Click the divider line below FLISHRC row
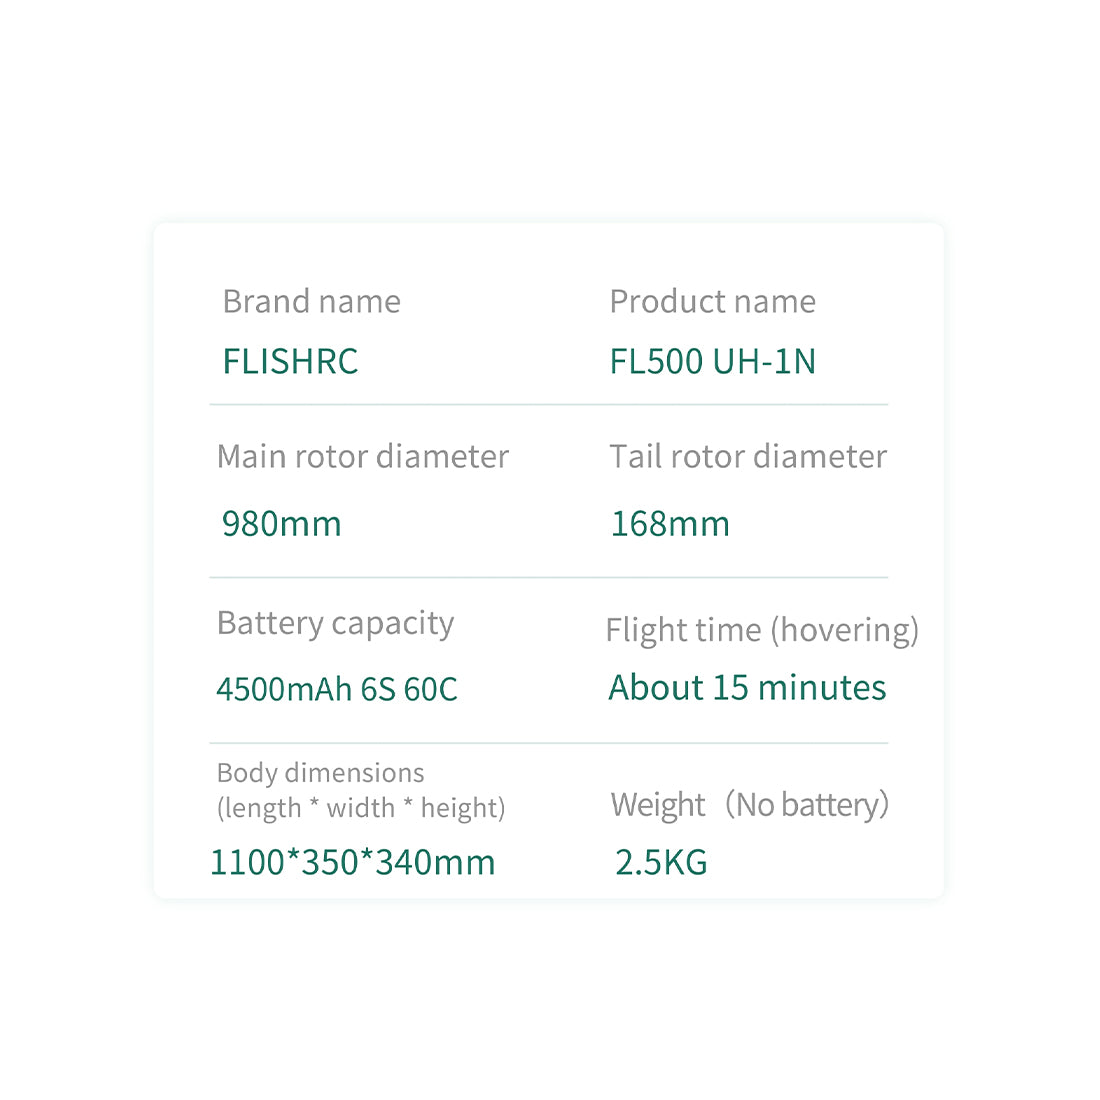The image size is (1100, 1100). [548, 405]
